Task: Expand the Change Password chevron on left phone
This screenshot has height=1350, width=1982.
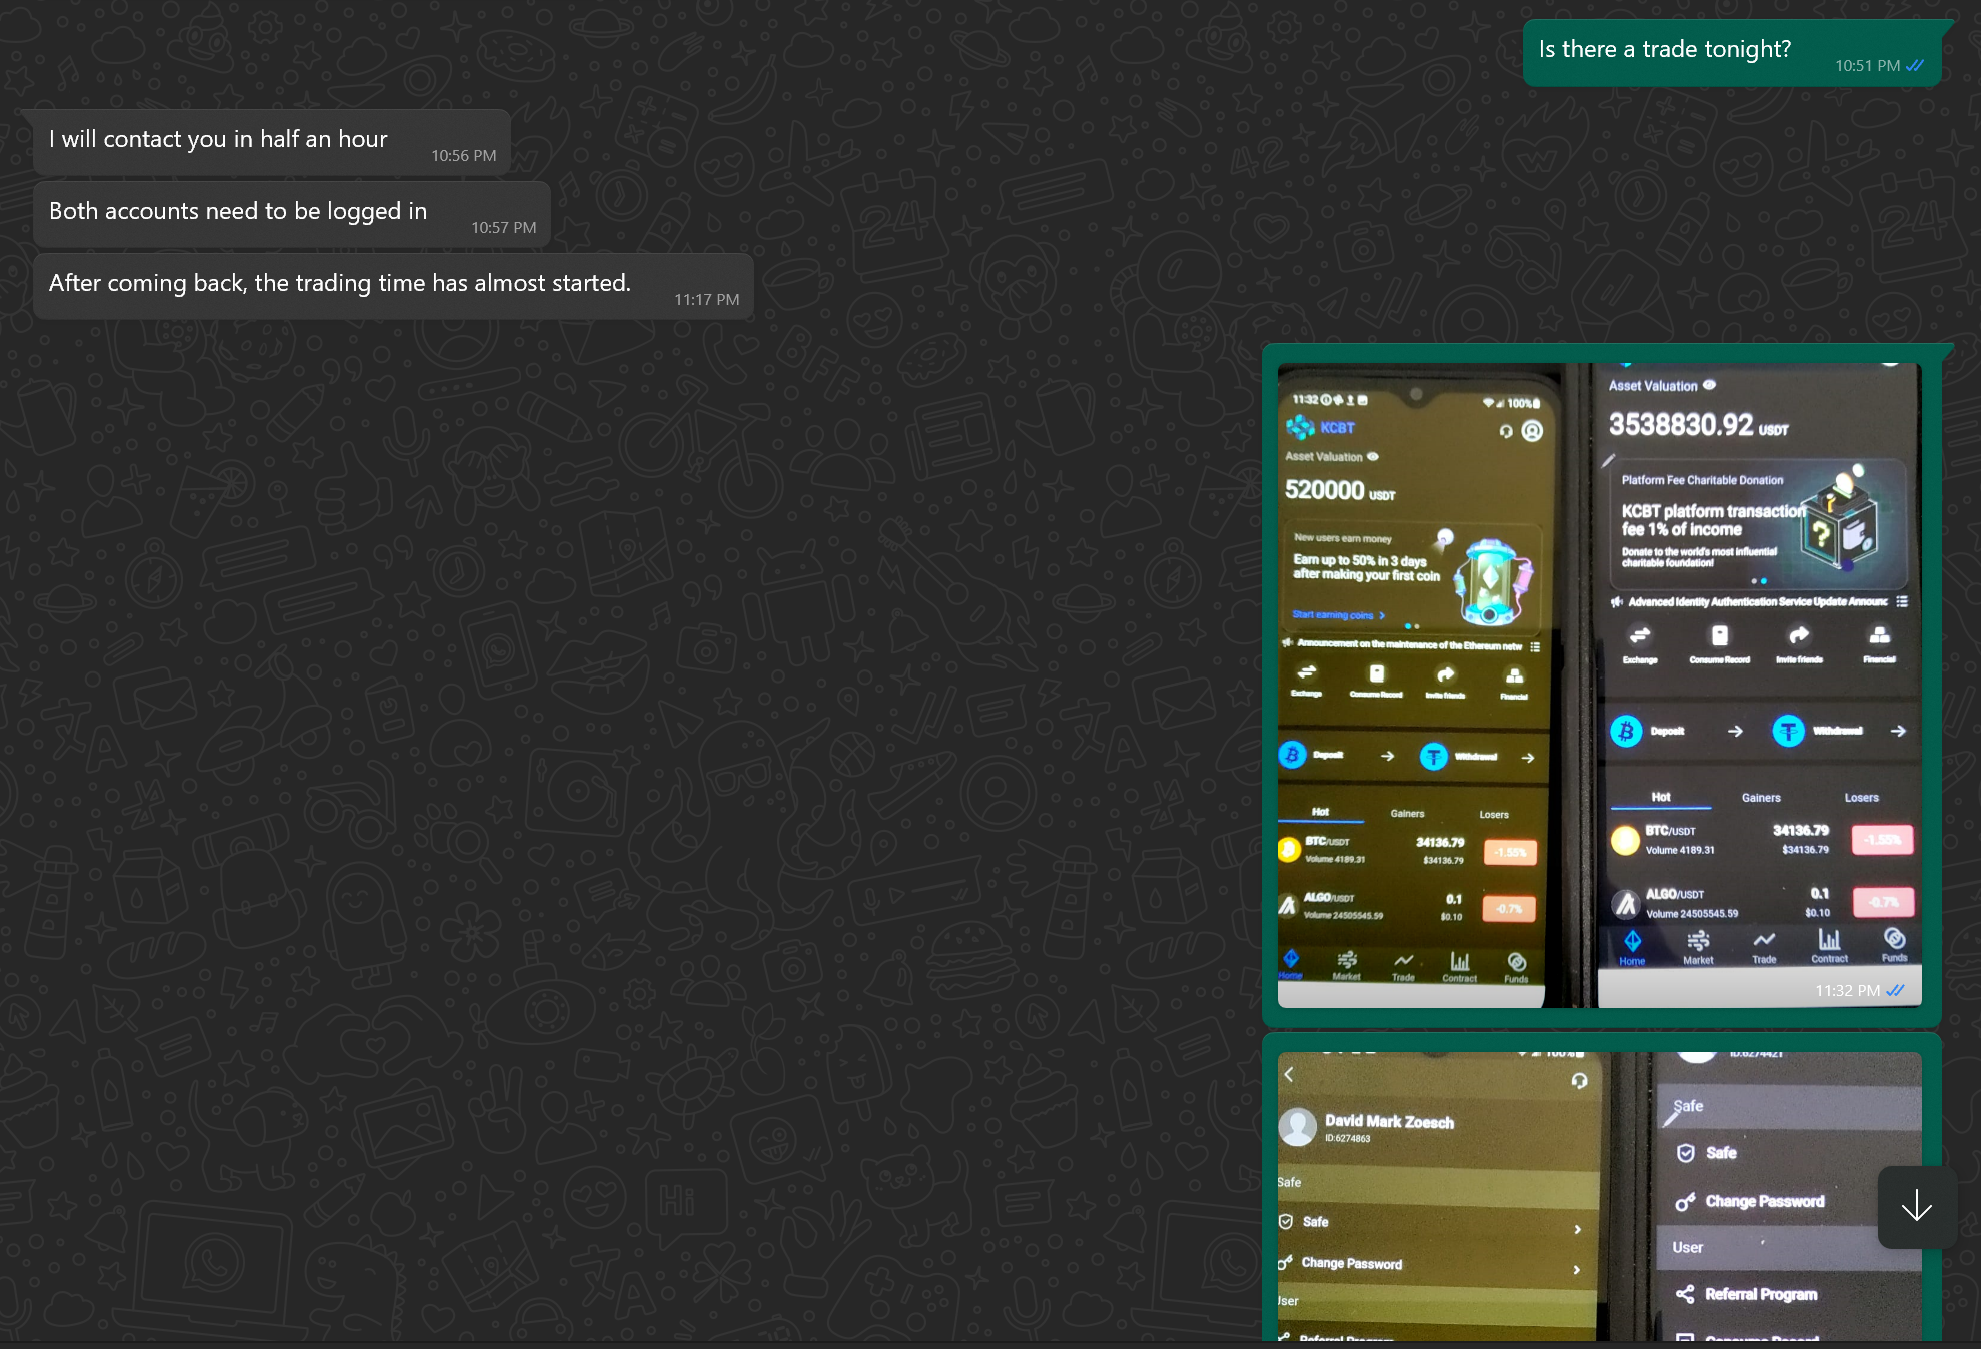Action: pos(1577,1269)
